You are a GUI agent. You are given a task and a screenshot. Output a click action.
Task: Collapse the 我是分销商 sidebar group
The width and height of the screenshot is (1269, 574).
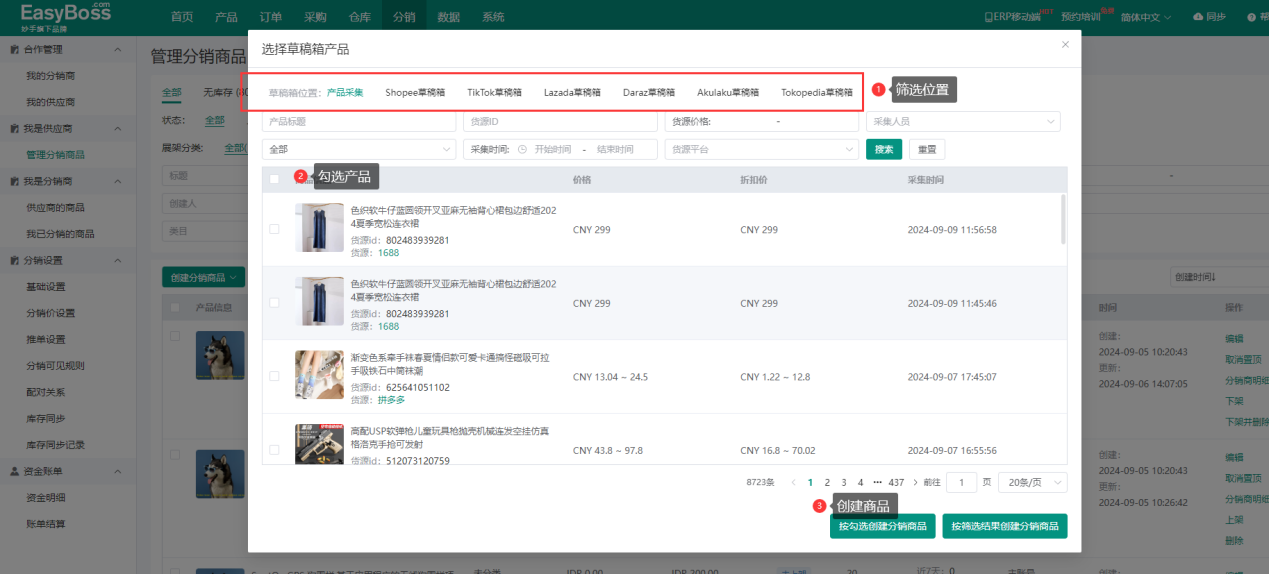click(x=118, y=181)
